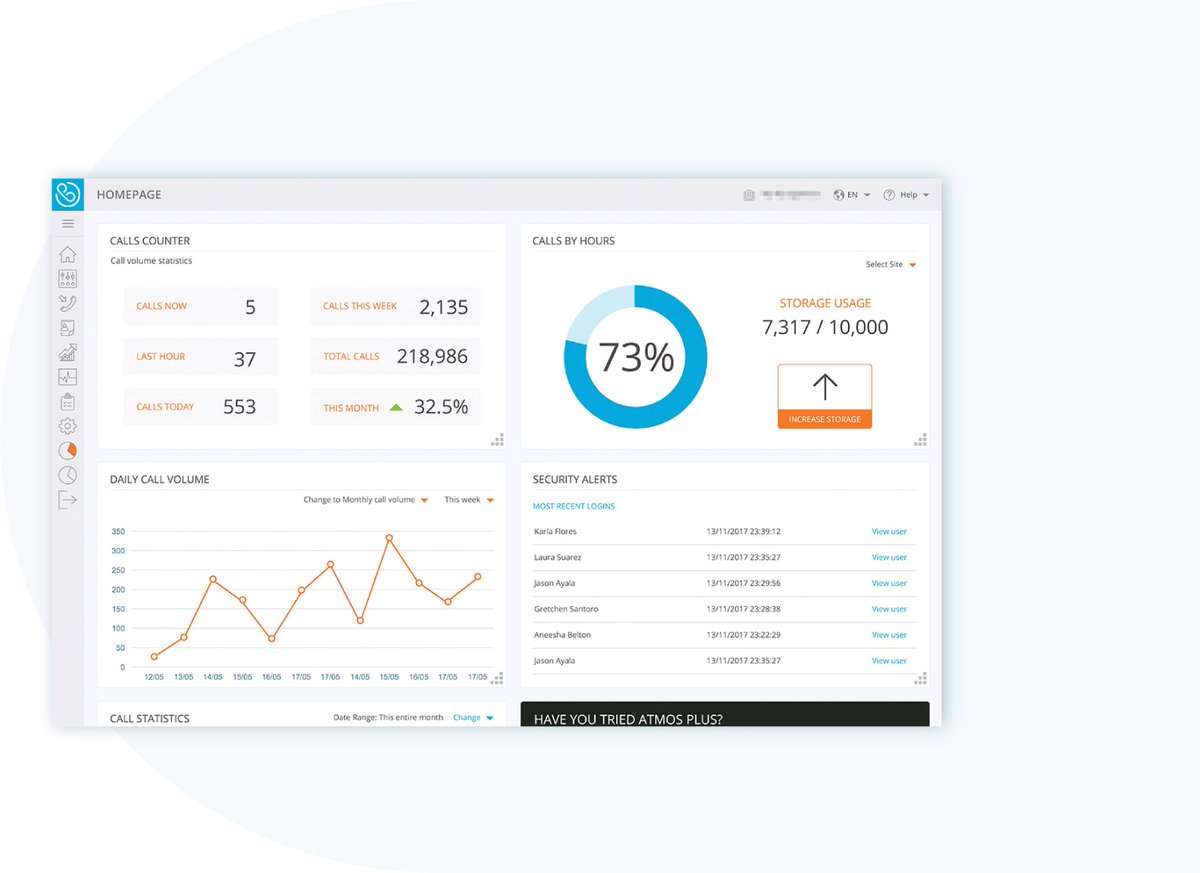Click the 73% donut chart
The height and width of the screenshot is (873, 1200).
tap(636, 357)
